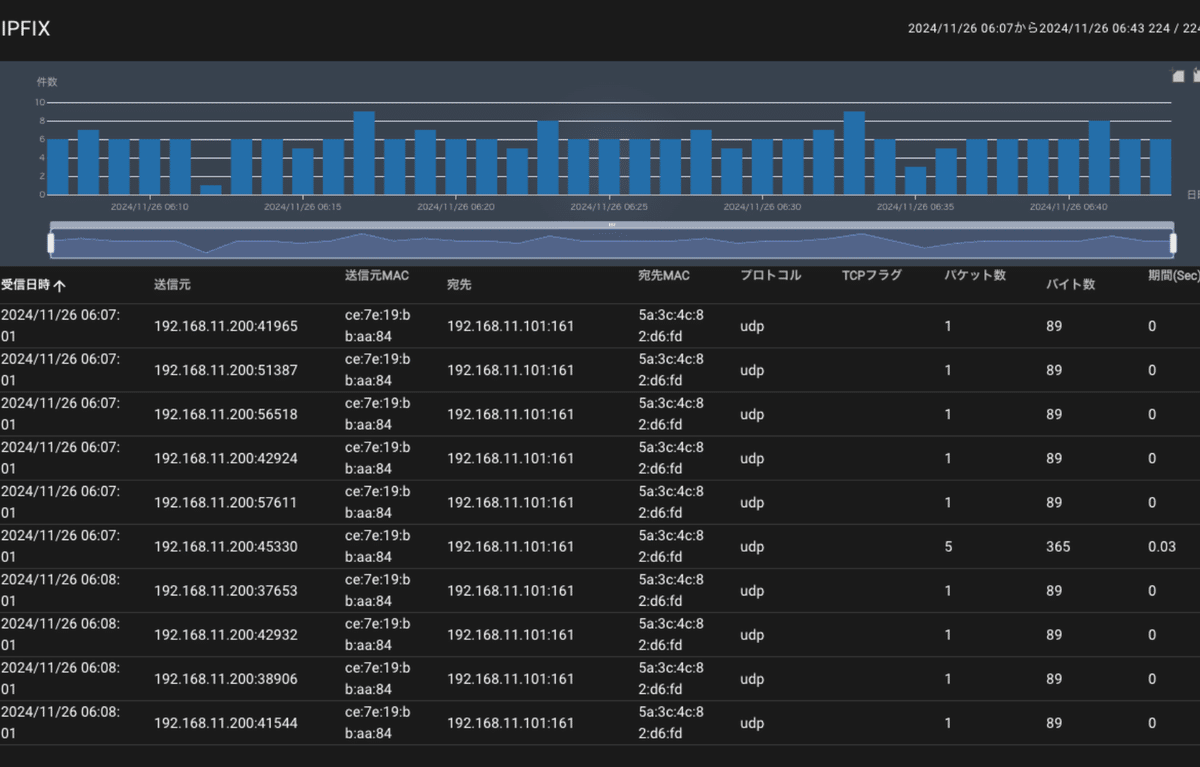Select the first table row from port 41965
The image size is (1200, 767).
pos(600,325)
